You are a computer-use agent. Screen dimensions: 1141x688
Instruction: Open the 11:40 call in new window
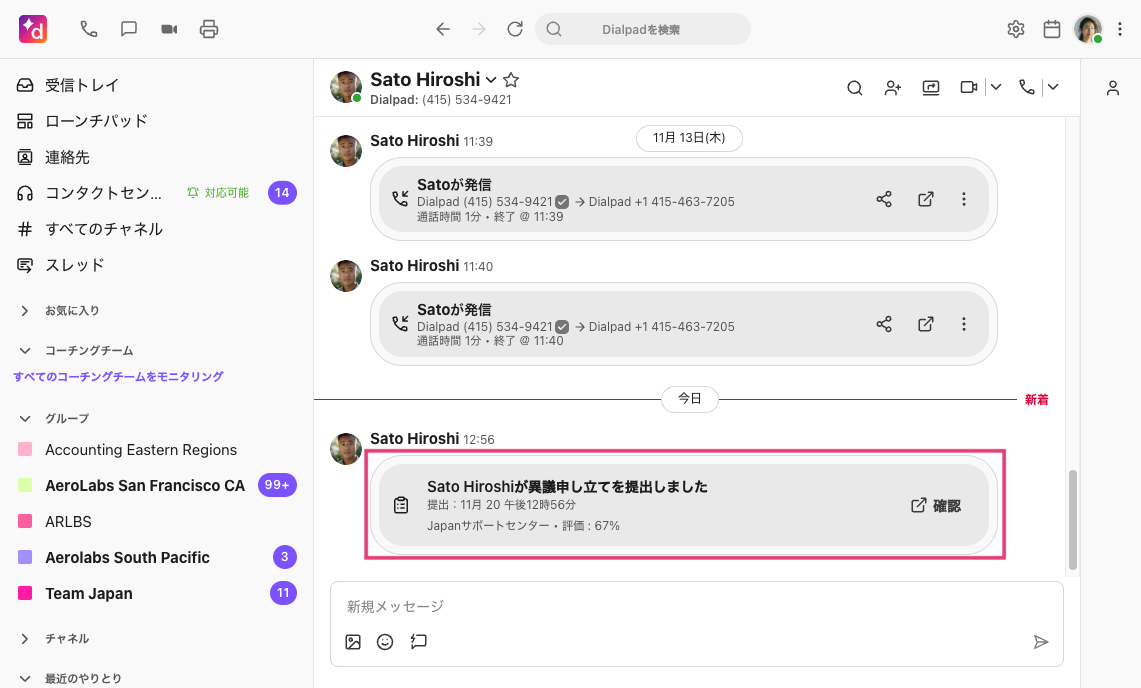(926, 325)
